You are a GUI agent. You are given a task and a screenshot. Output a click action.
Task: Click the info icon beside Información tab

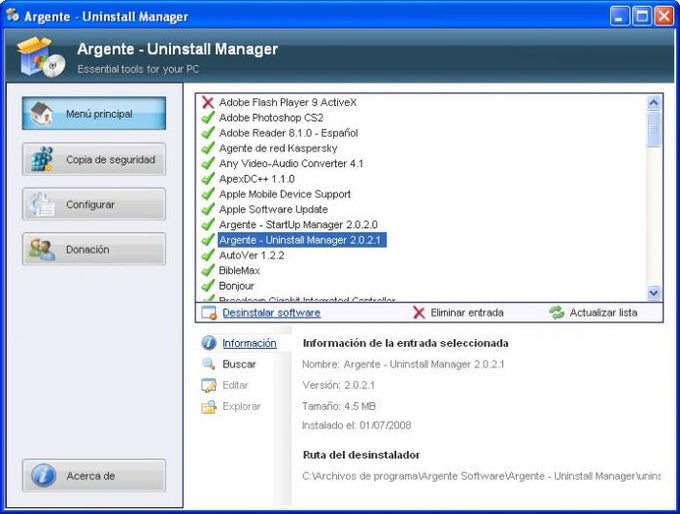209,343
